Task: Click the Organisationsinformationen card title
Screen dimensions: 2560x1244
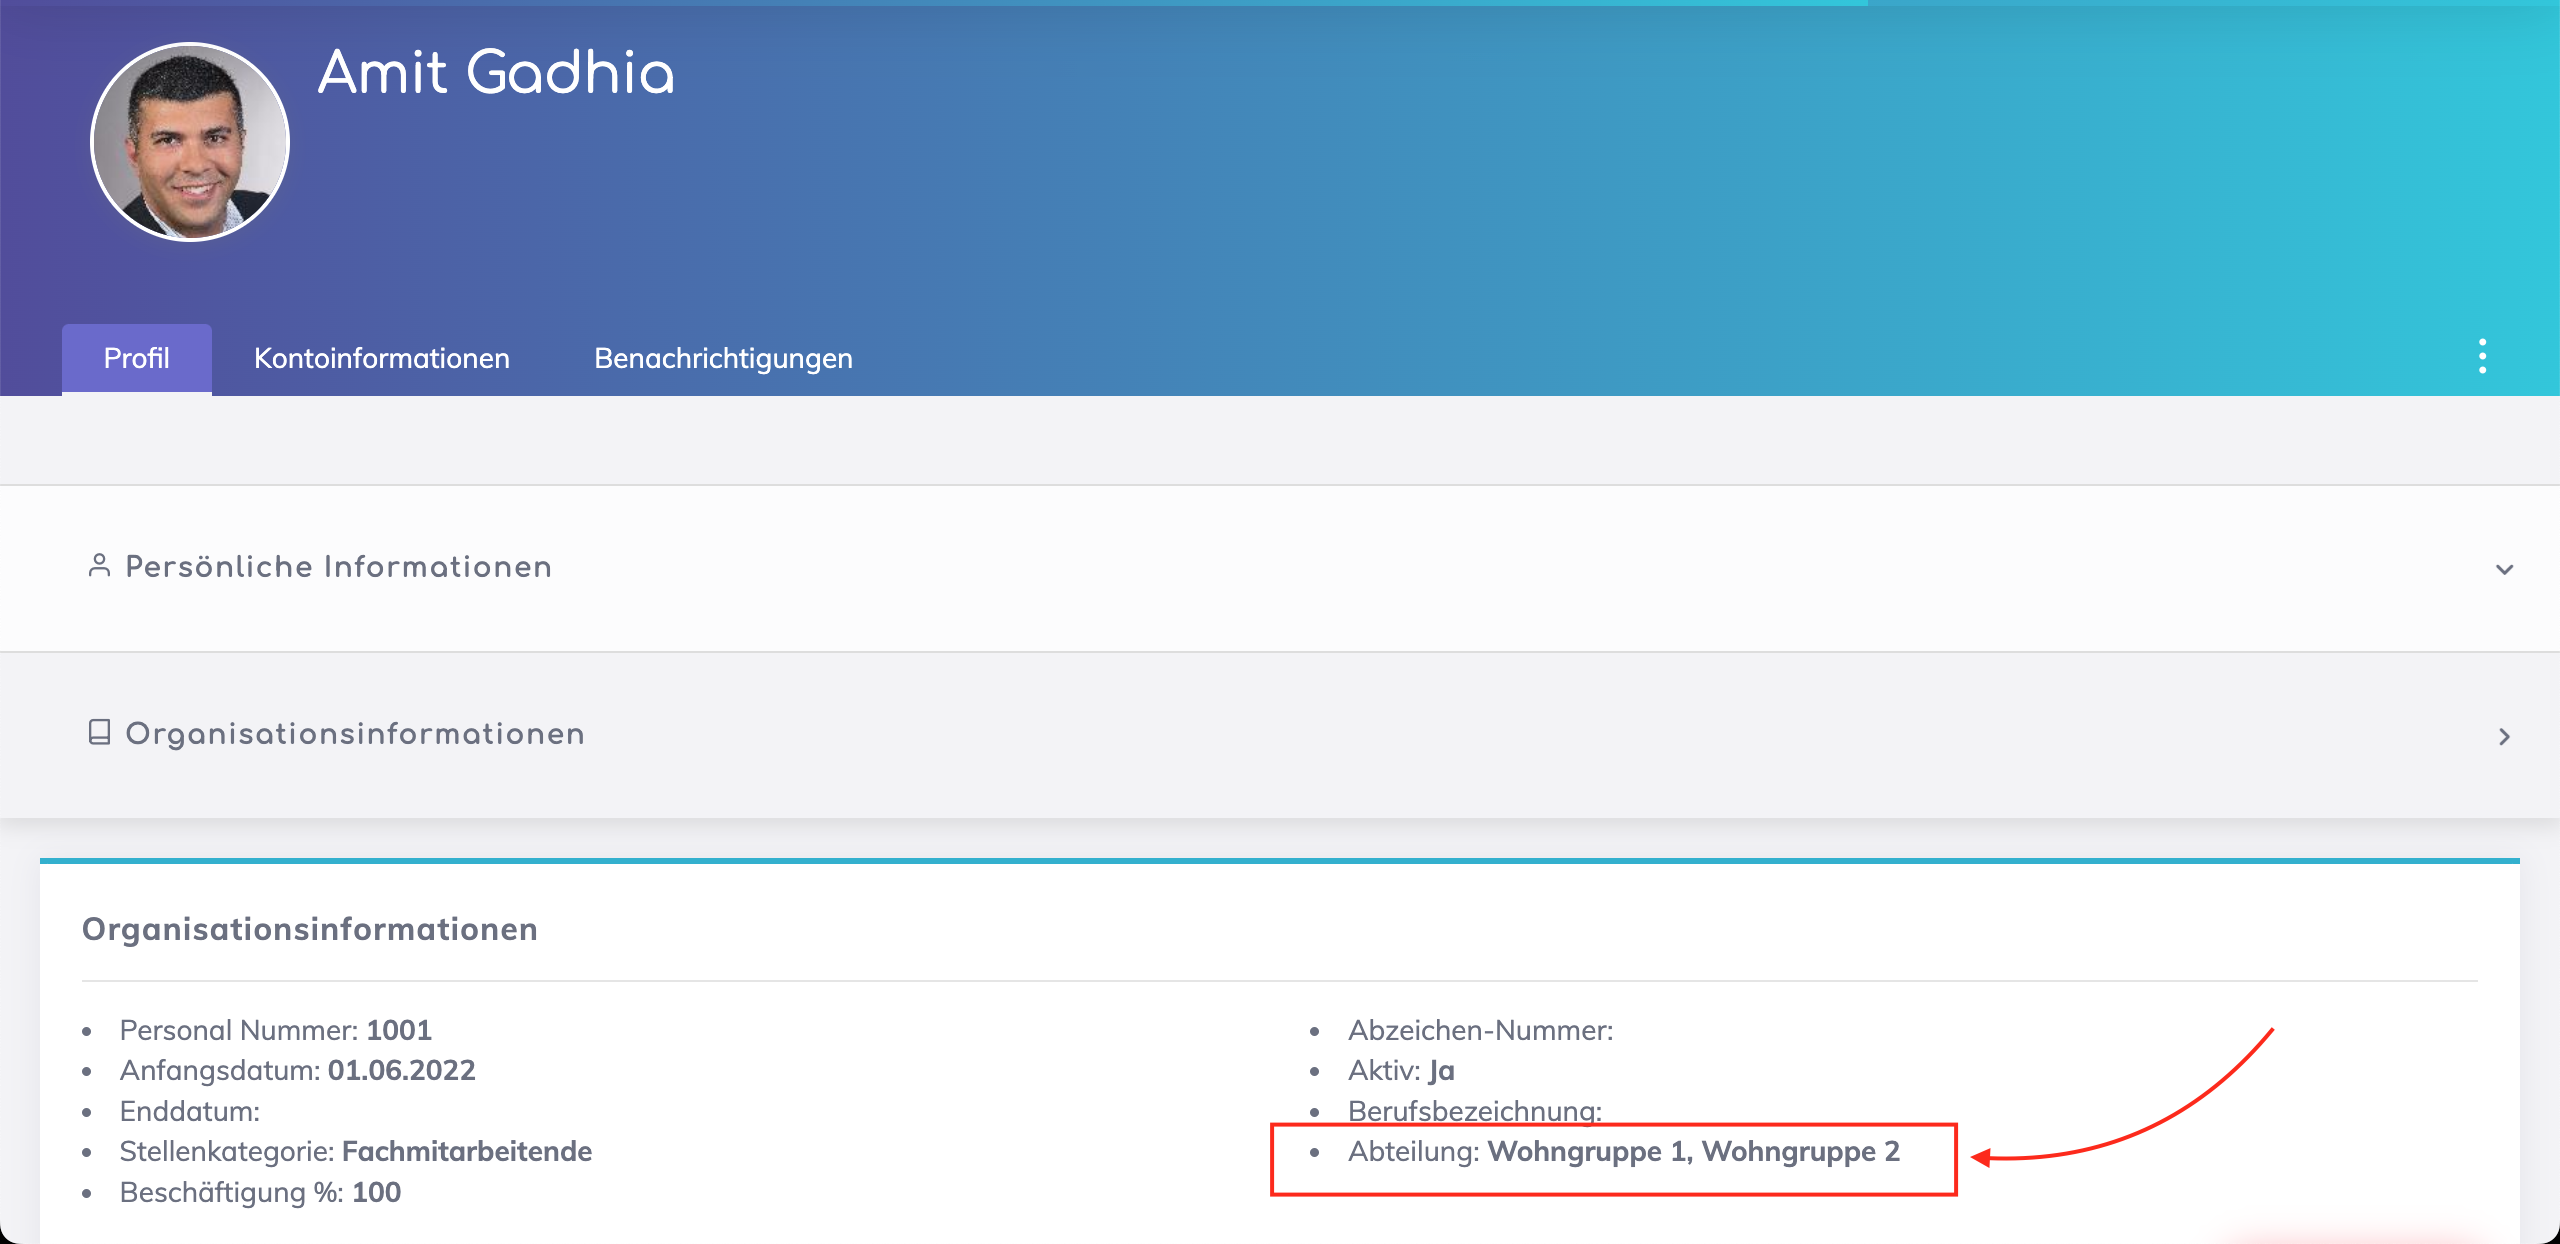Action: pos(309,929)
